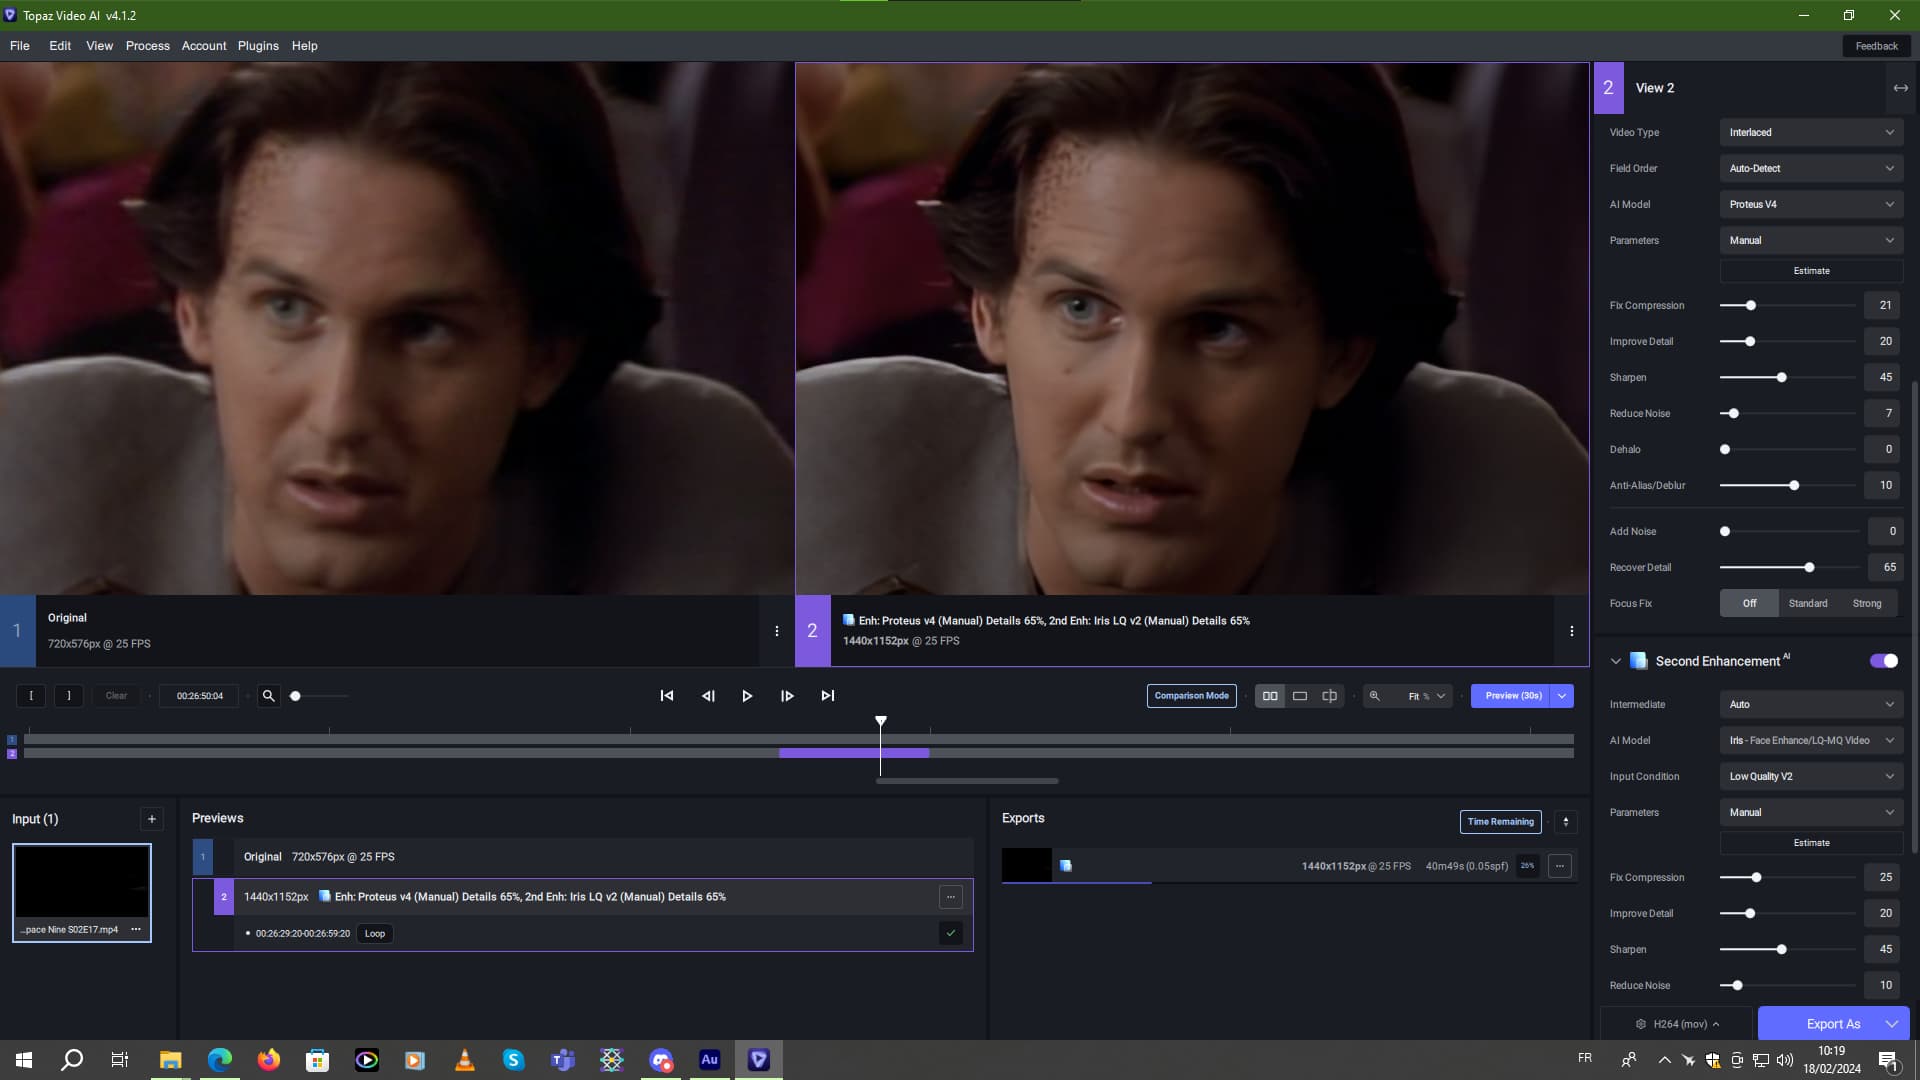Set Focus Fix to Standard

point(1807,603)
